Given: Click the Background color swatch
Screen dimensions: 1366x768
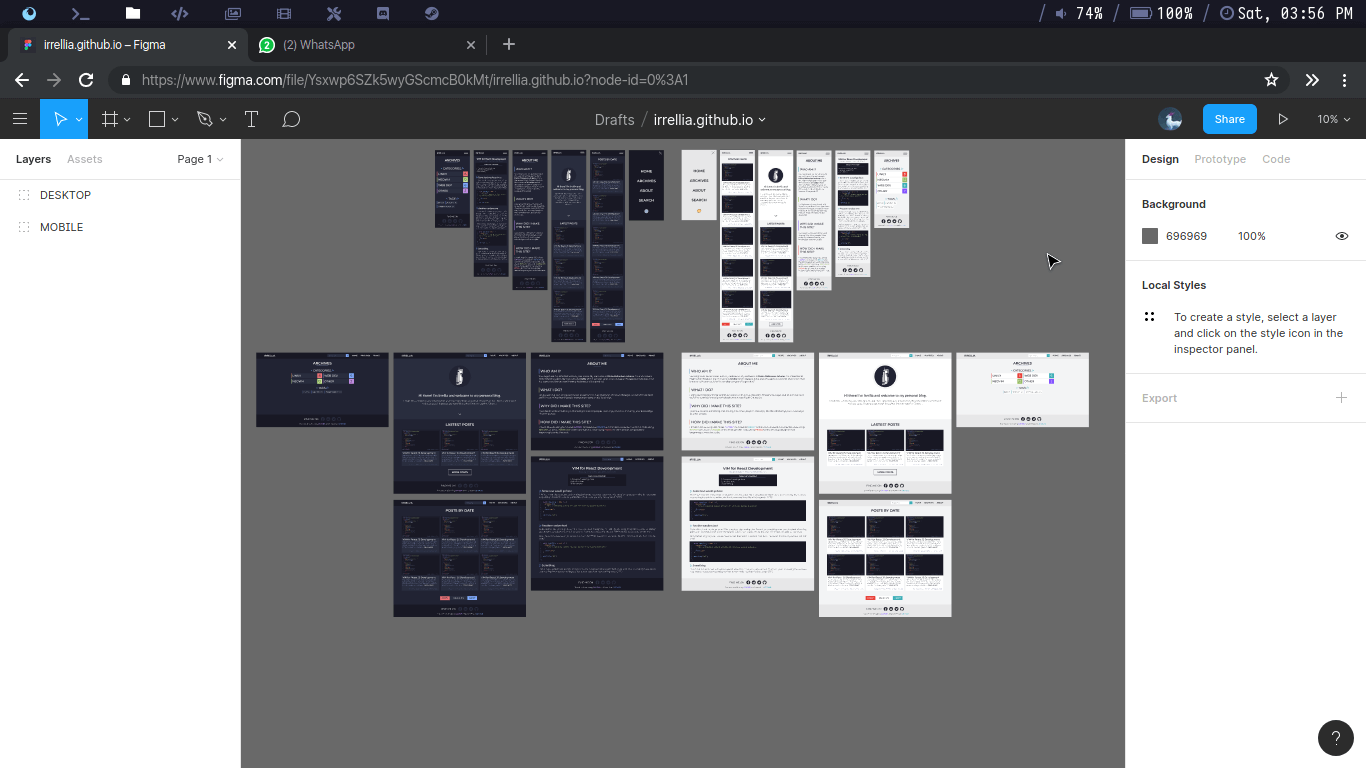Looking at the screenshot, I should coord(1149,236).
